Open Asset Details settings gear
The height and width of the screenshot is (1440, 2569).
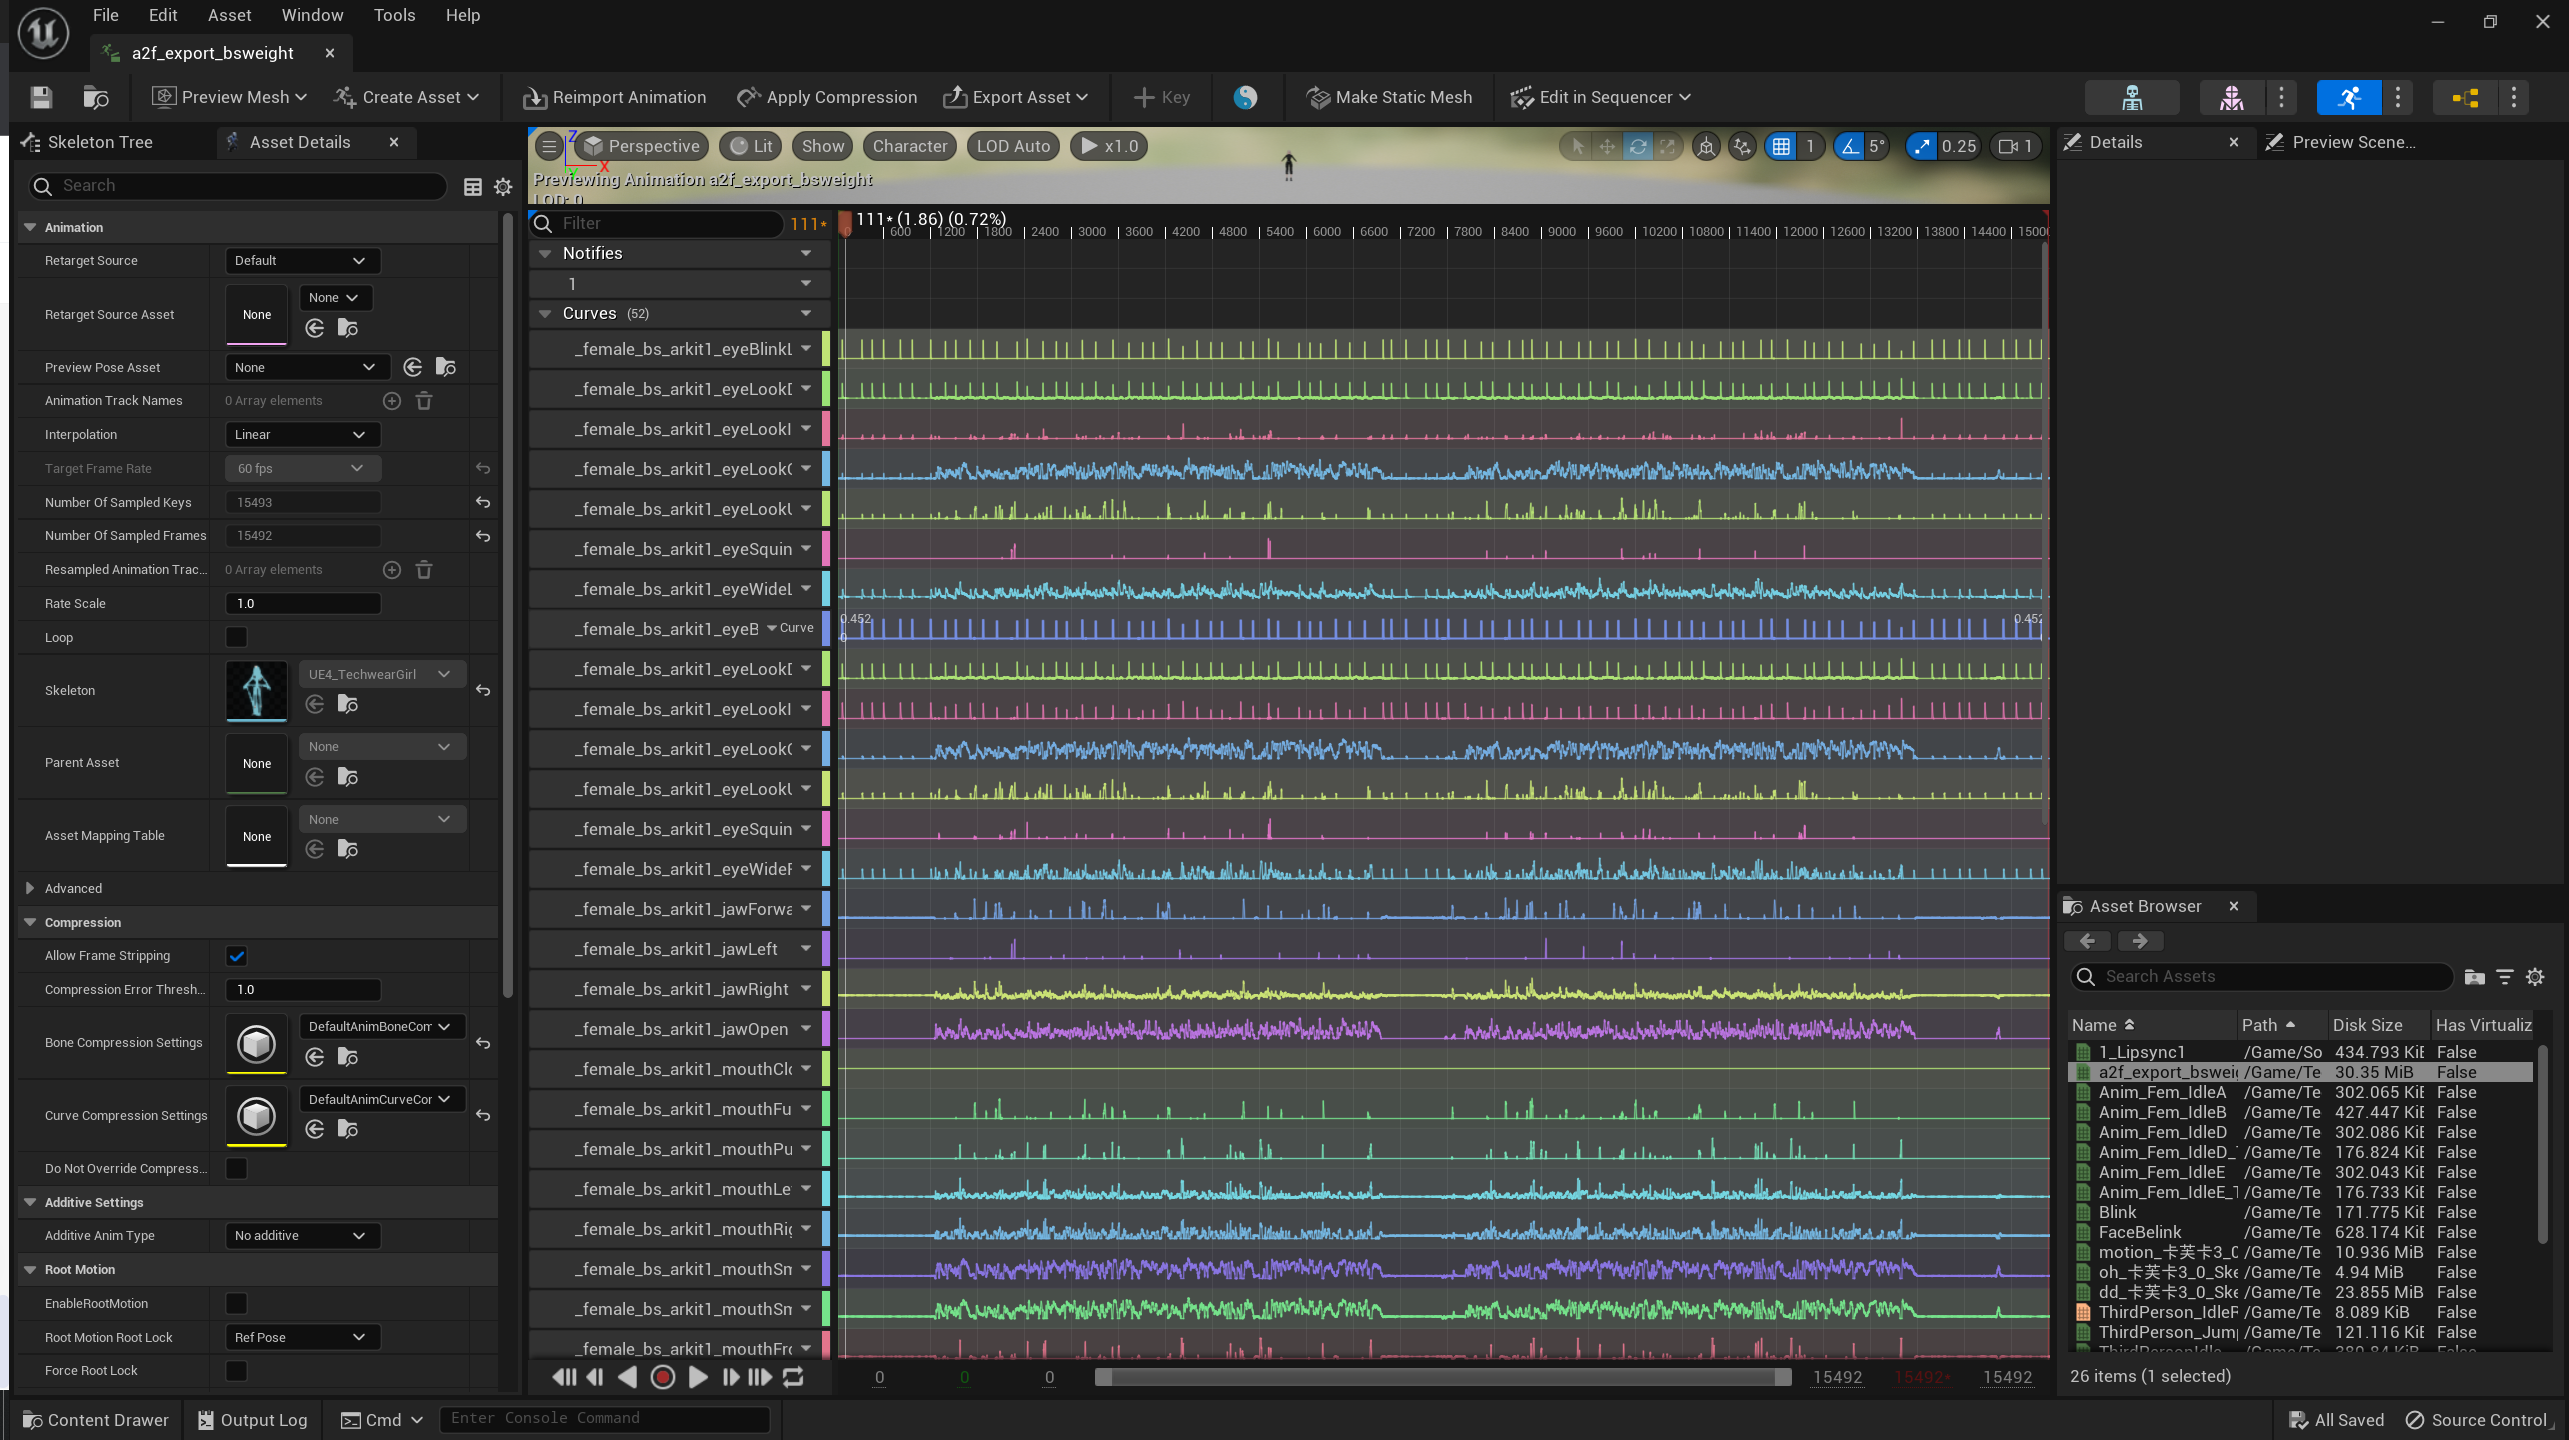(503, 187)
